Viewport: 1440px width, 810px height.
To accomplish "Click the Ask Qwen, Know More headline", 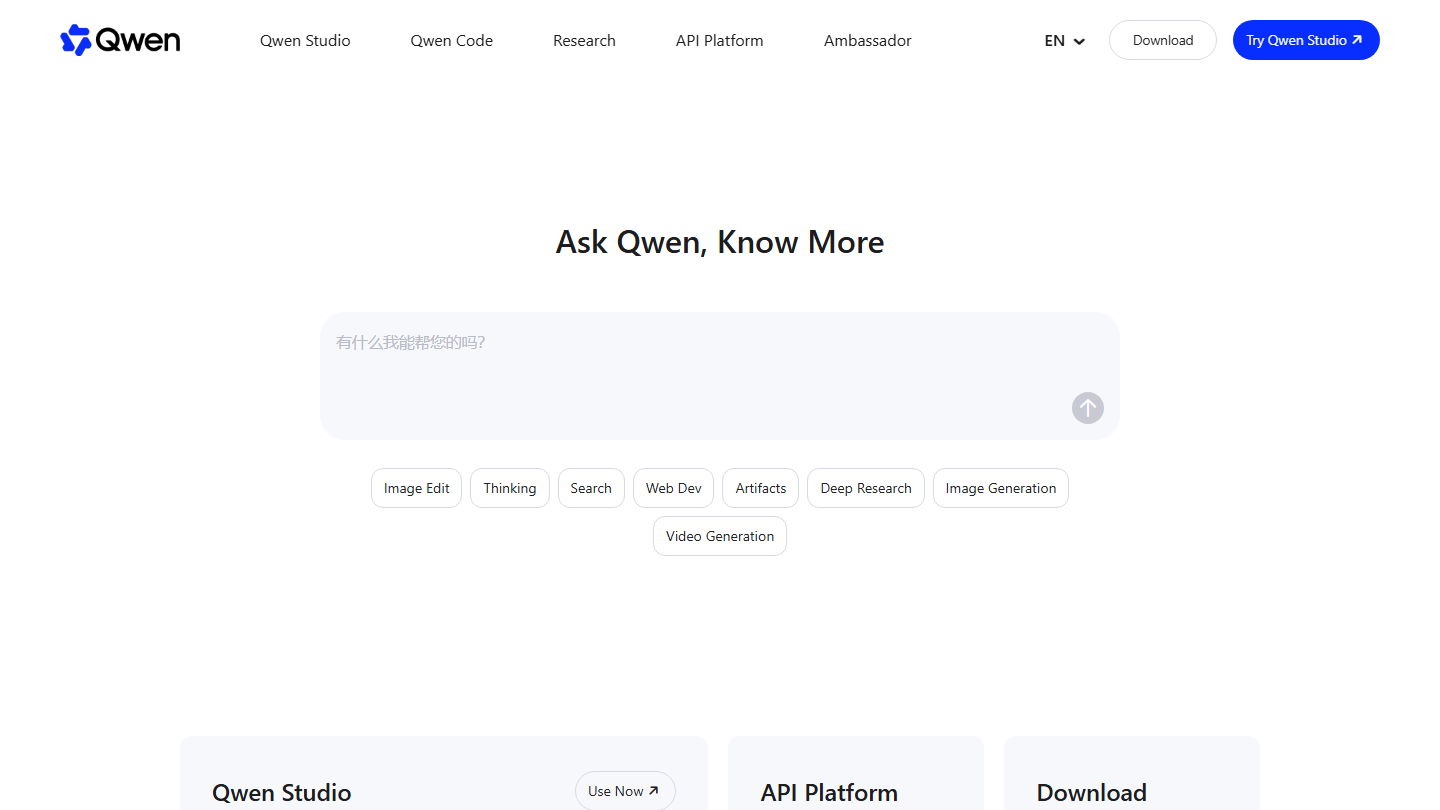I will point(720,242).
